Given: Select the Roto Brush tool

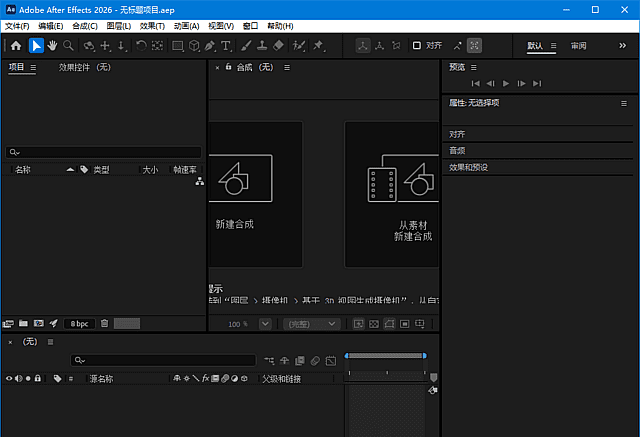Looking at the screenshot, I should coord(299,46).
